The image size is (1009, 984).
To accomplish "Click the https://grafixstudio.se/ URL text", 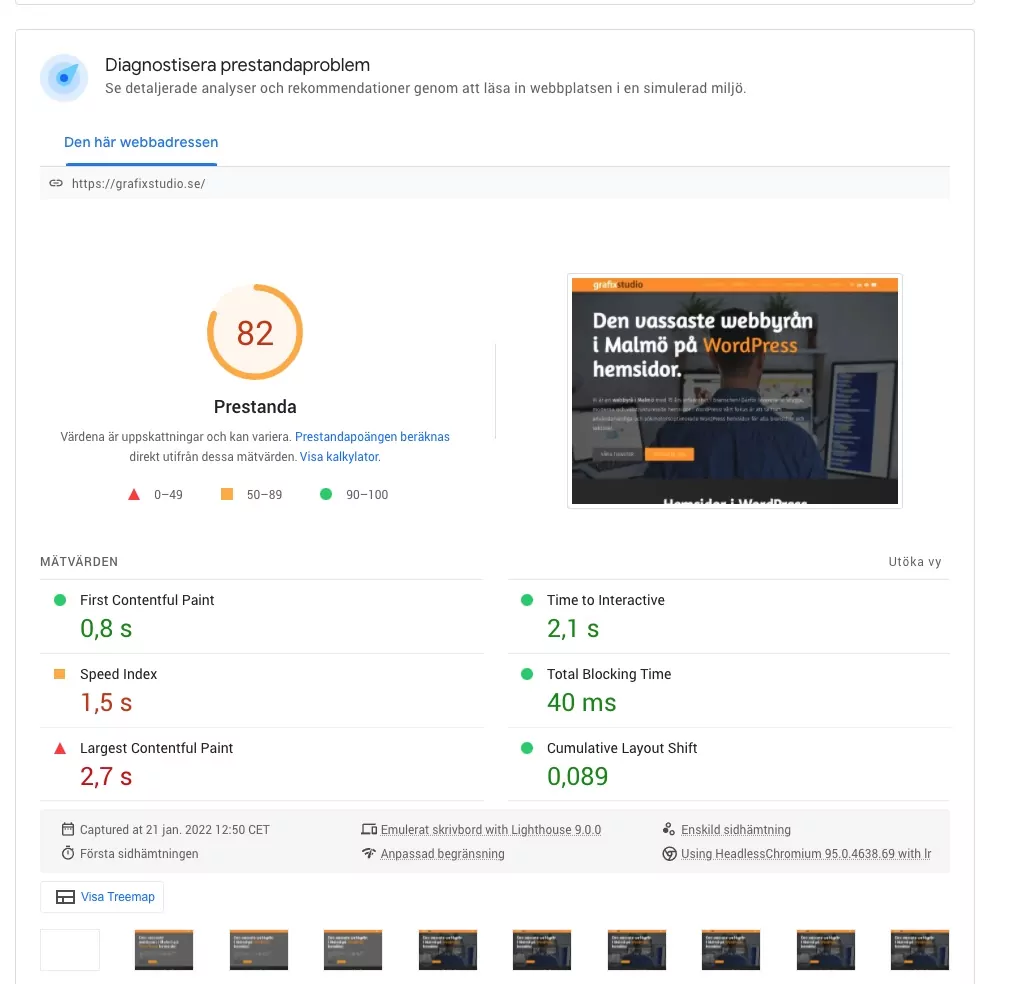I will 138,183.
